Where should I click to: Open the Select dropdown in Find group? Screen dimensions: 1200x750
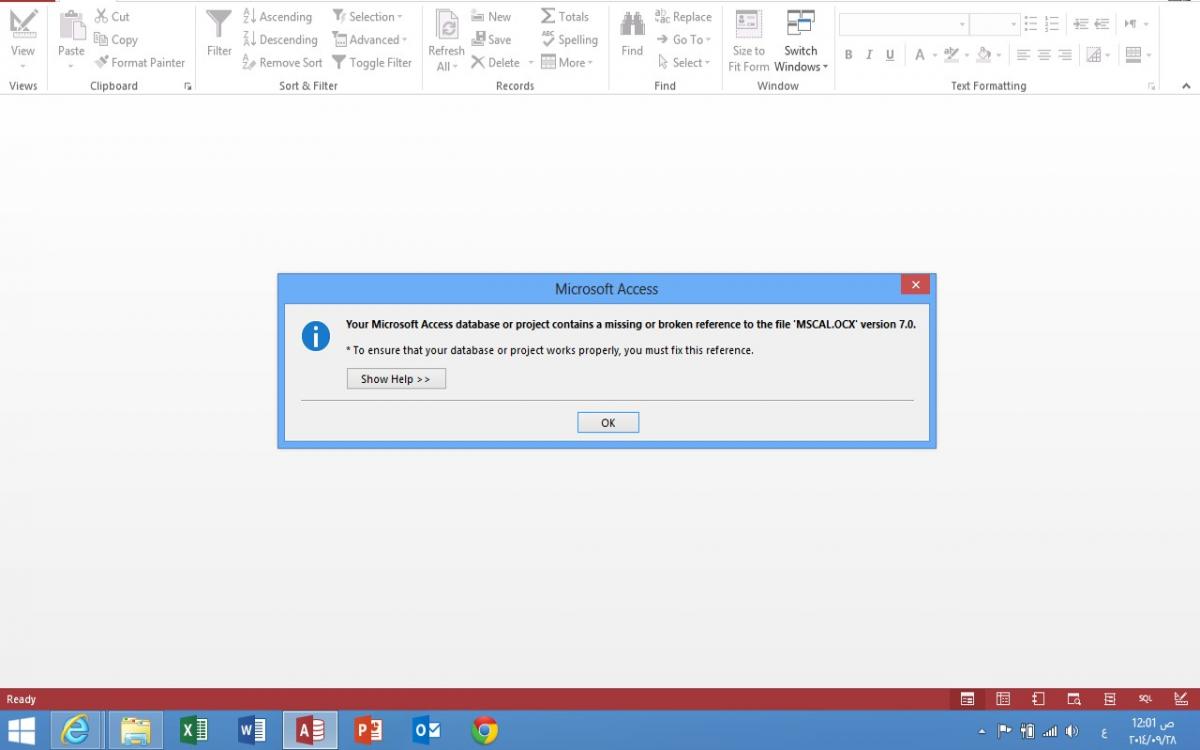pyautogui.click(x=684, y=63)
